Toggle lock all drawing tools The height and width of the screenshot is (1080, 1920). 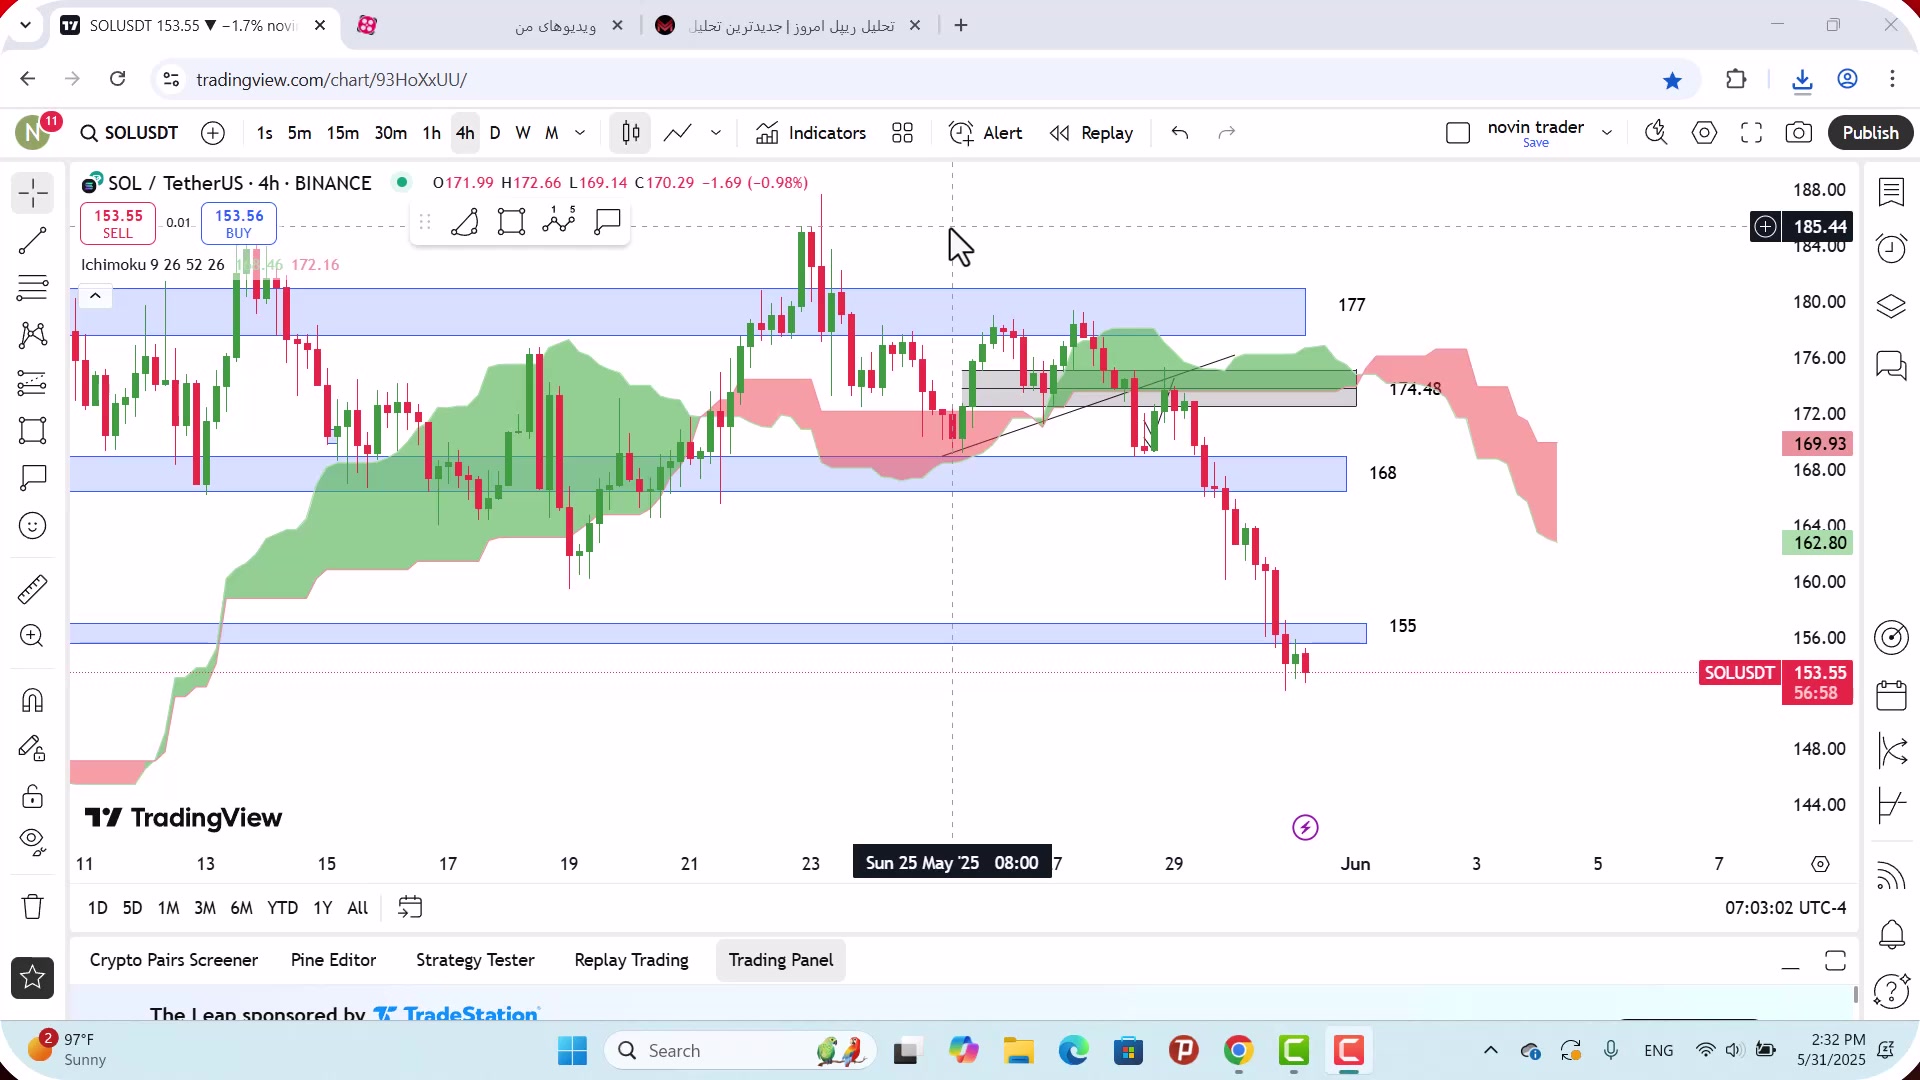(x=33, y=796)
